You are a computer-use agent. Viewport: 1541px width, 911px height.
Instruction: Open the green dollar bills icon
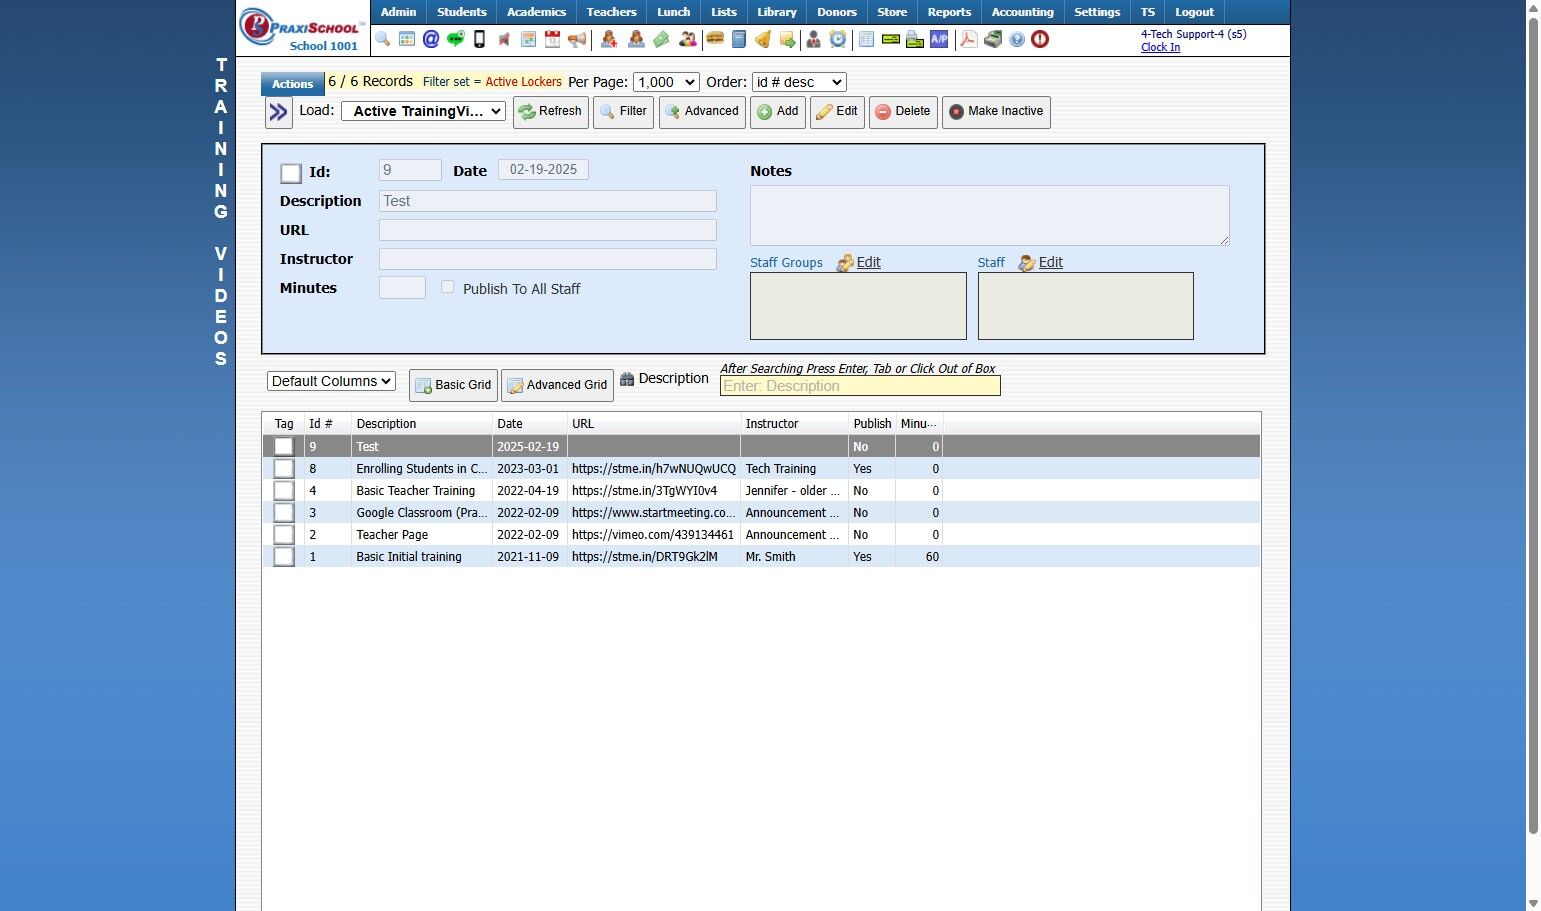coord(661,39)
